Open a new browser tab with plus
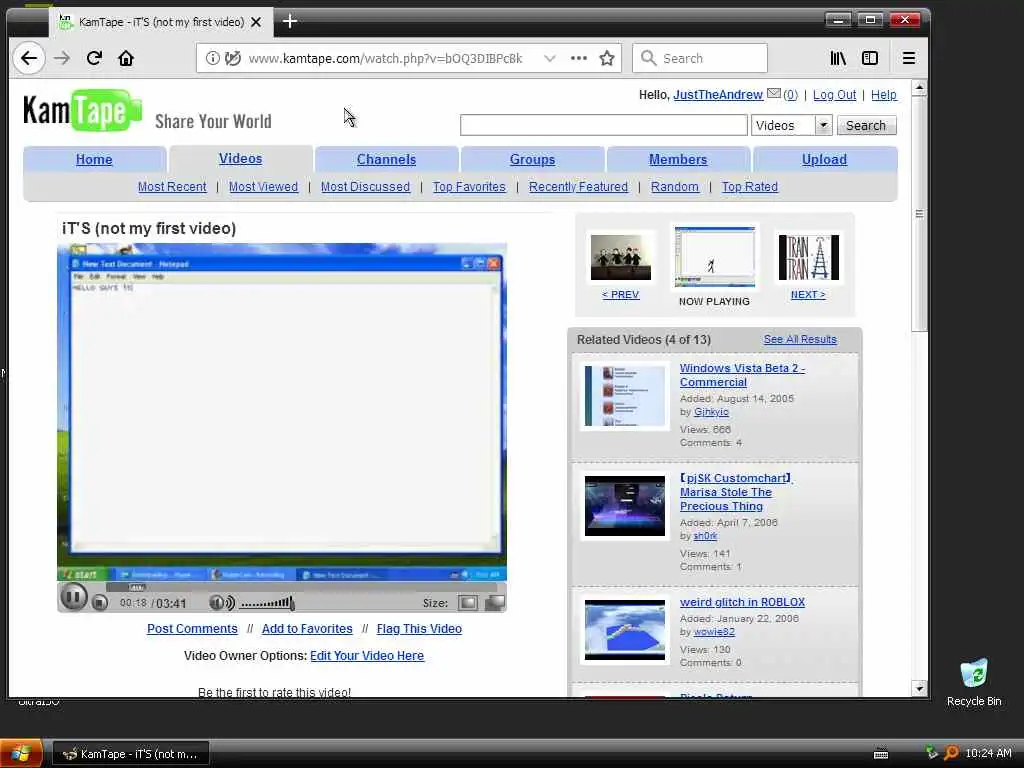This screenshot has height=768, width=1024. click(x=290, y=22)
